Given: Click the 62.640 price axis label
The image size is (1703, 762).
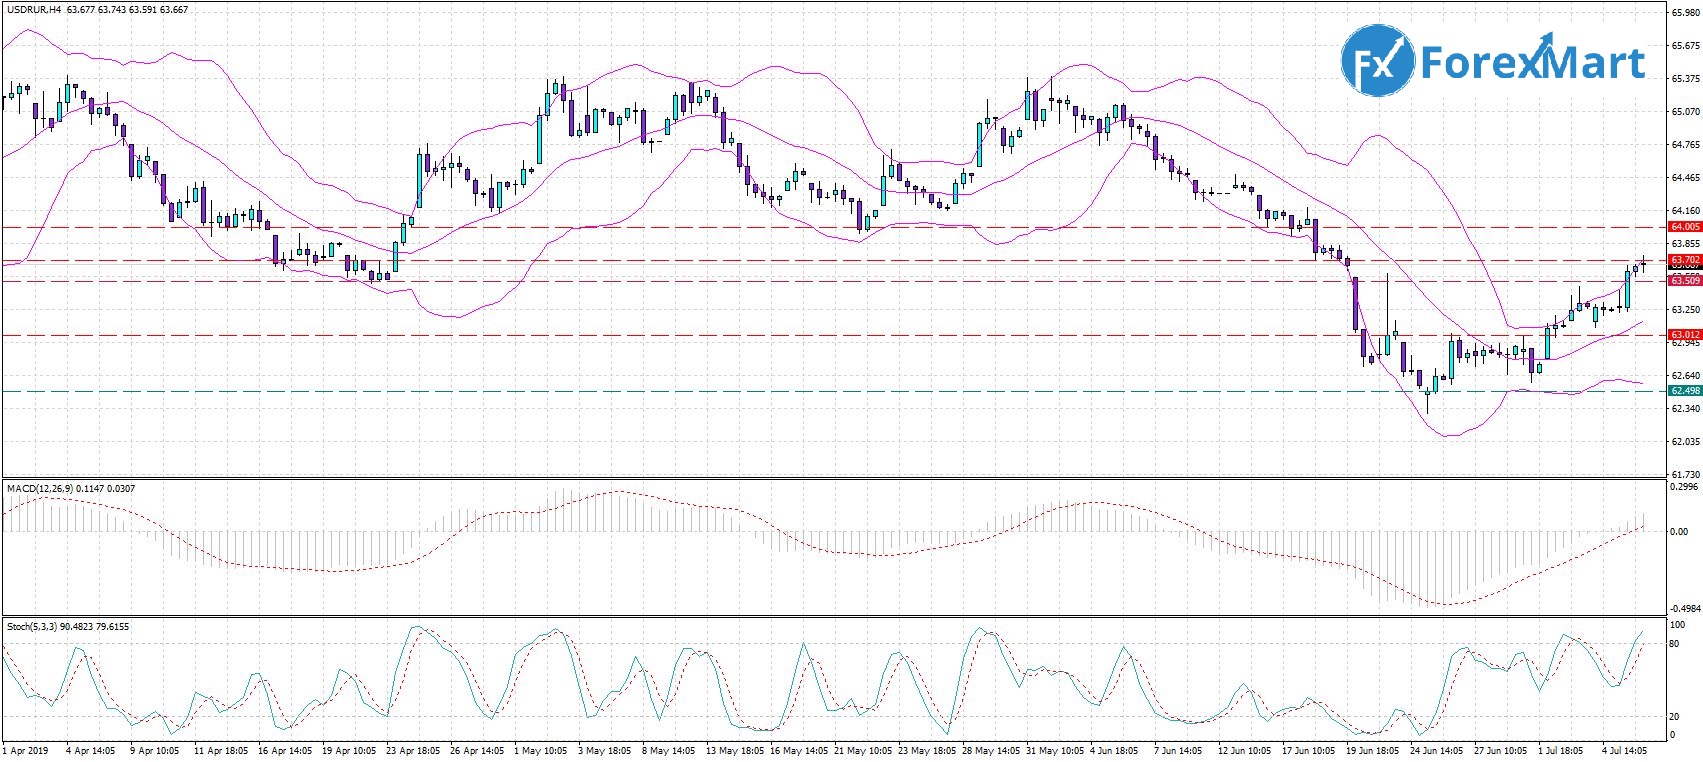Looking at the screenshot, I should click(1686, 376).
